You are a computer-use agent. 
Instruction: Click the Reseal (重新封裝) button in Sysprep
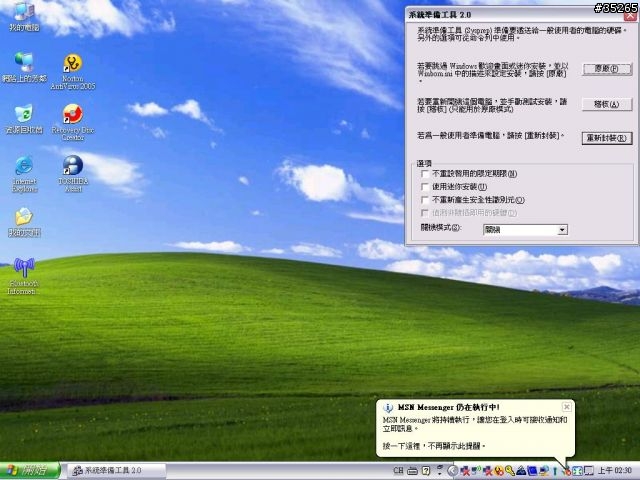coord(607,138)
